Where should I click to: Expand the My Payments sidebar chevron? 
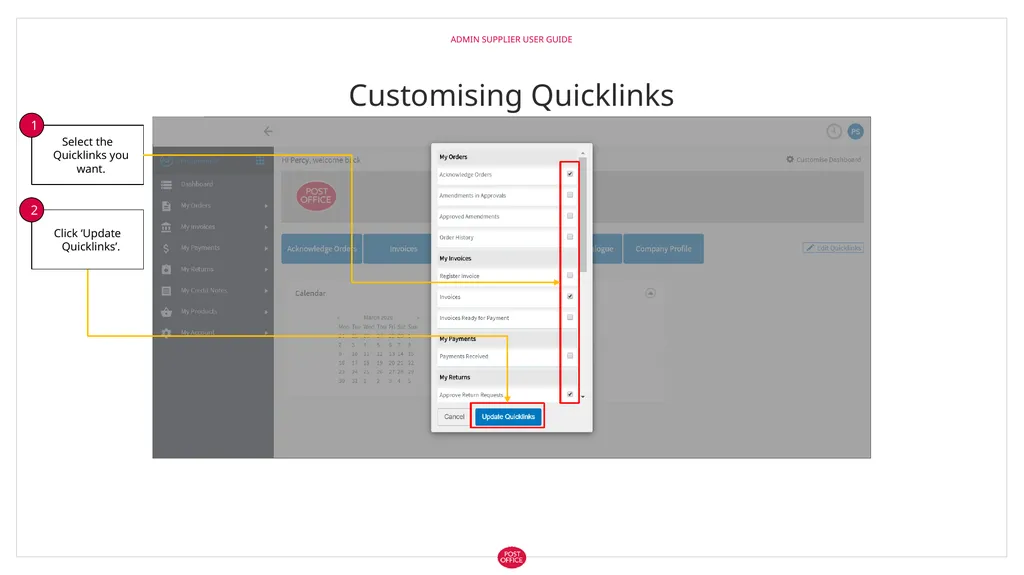pos(266,248)
